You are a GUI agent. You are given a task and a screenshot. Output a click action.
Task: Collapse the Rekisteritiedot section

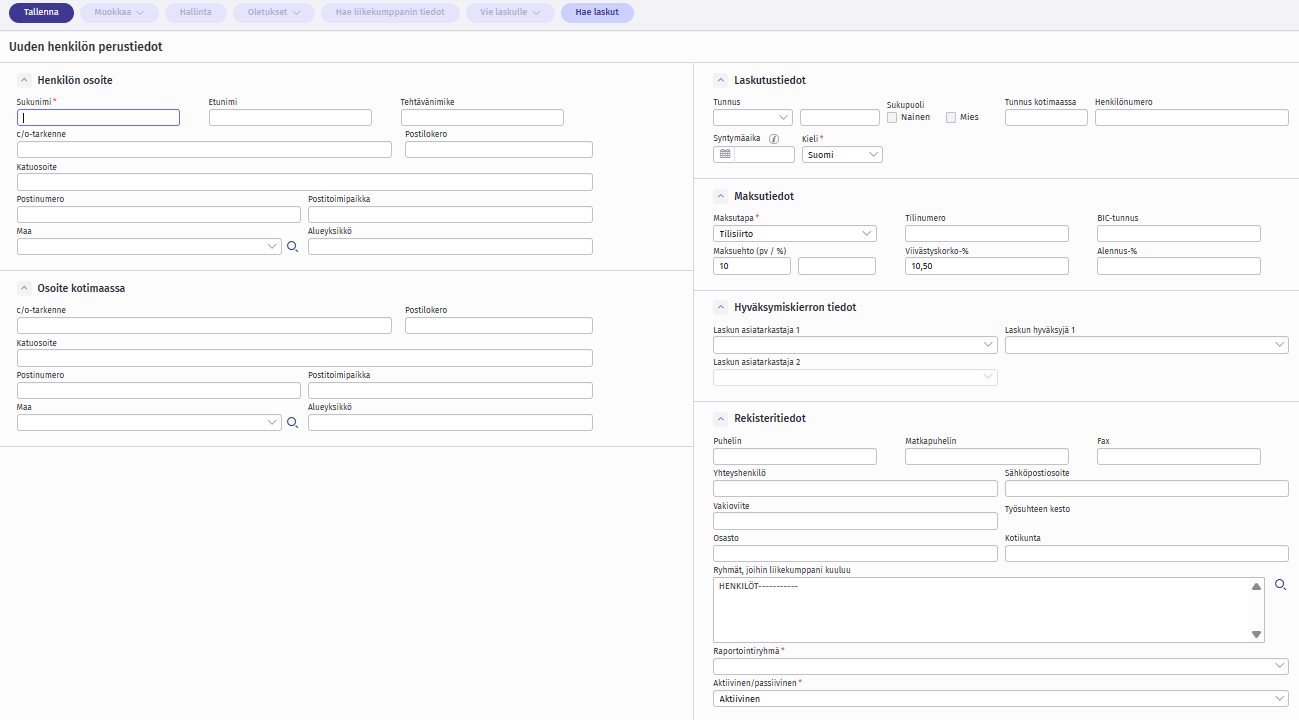(x=720, y=418)
